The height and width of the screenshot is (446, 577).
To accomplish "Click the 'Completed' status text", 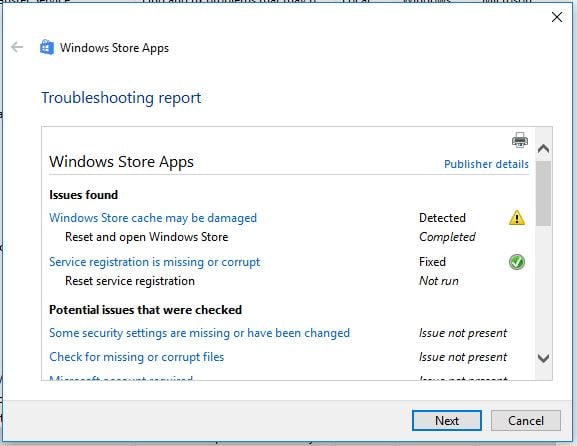I will (x=447, y=237).
